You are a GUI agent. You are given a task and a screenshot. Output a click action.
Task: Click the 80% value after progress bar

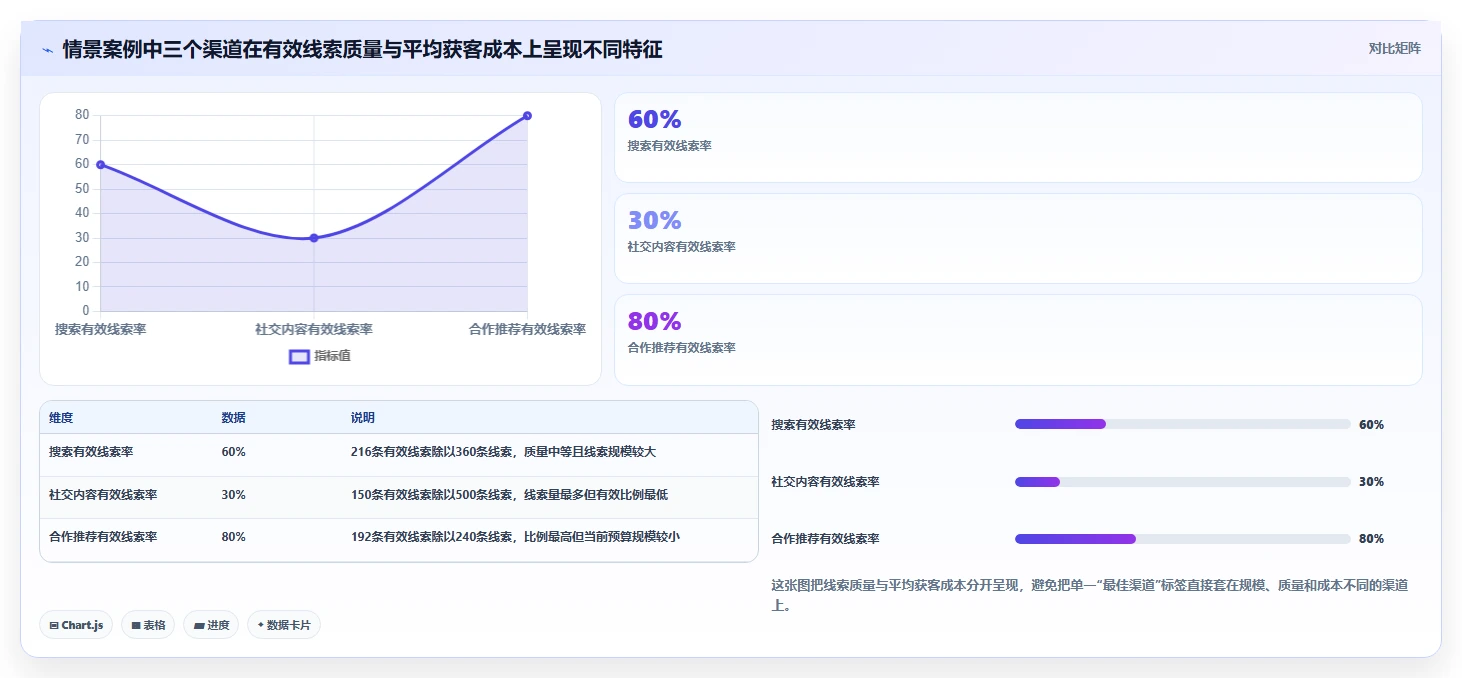(1371, 539)
